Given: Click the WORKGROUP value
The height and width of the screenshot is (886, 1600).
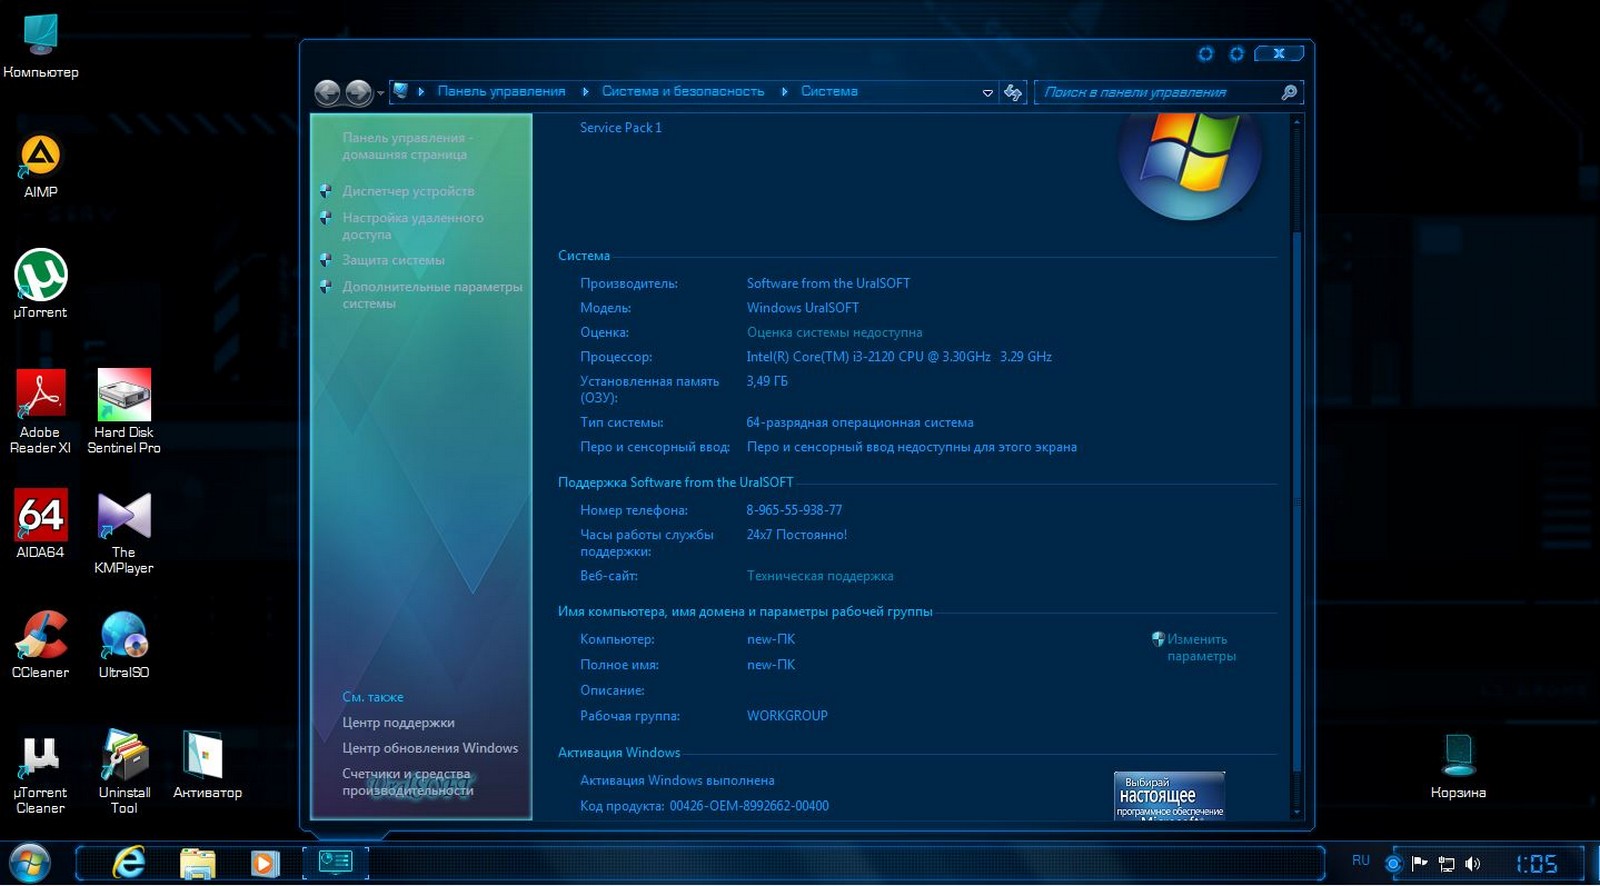Looking at the screenshot, I should point(787,716).
